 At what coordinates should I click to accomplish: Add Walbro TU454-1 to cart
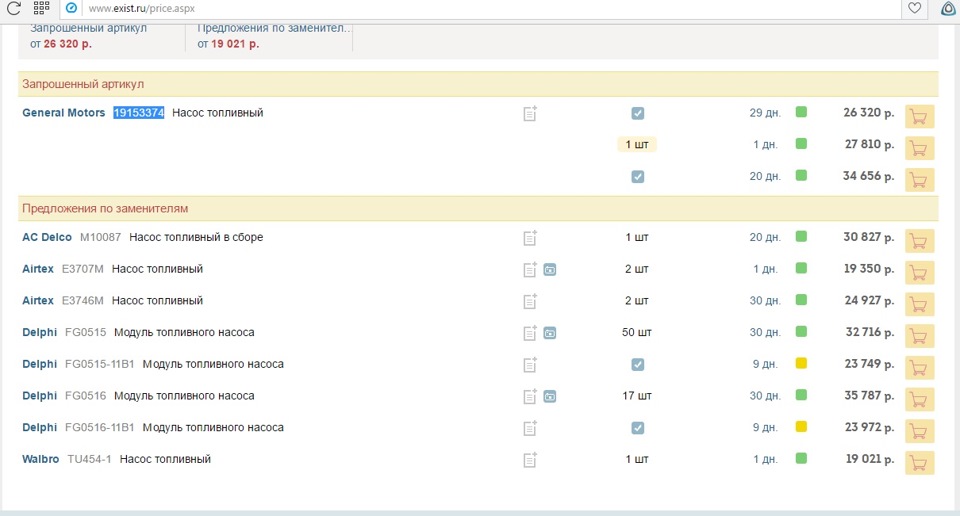tap(919, 463)
